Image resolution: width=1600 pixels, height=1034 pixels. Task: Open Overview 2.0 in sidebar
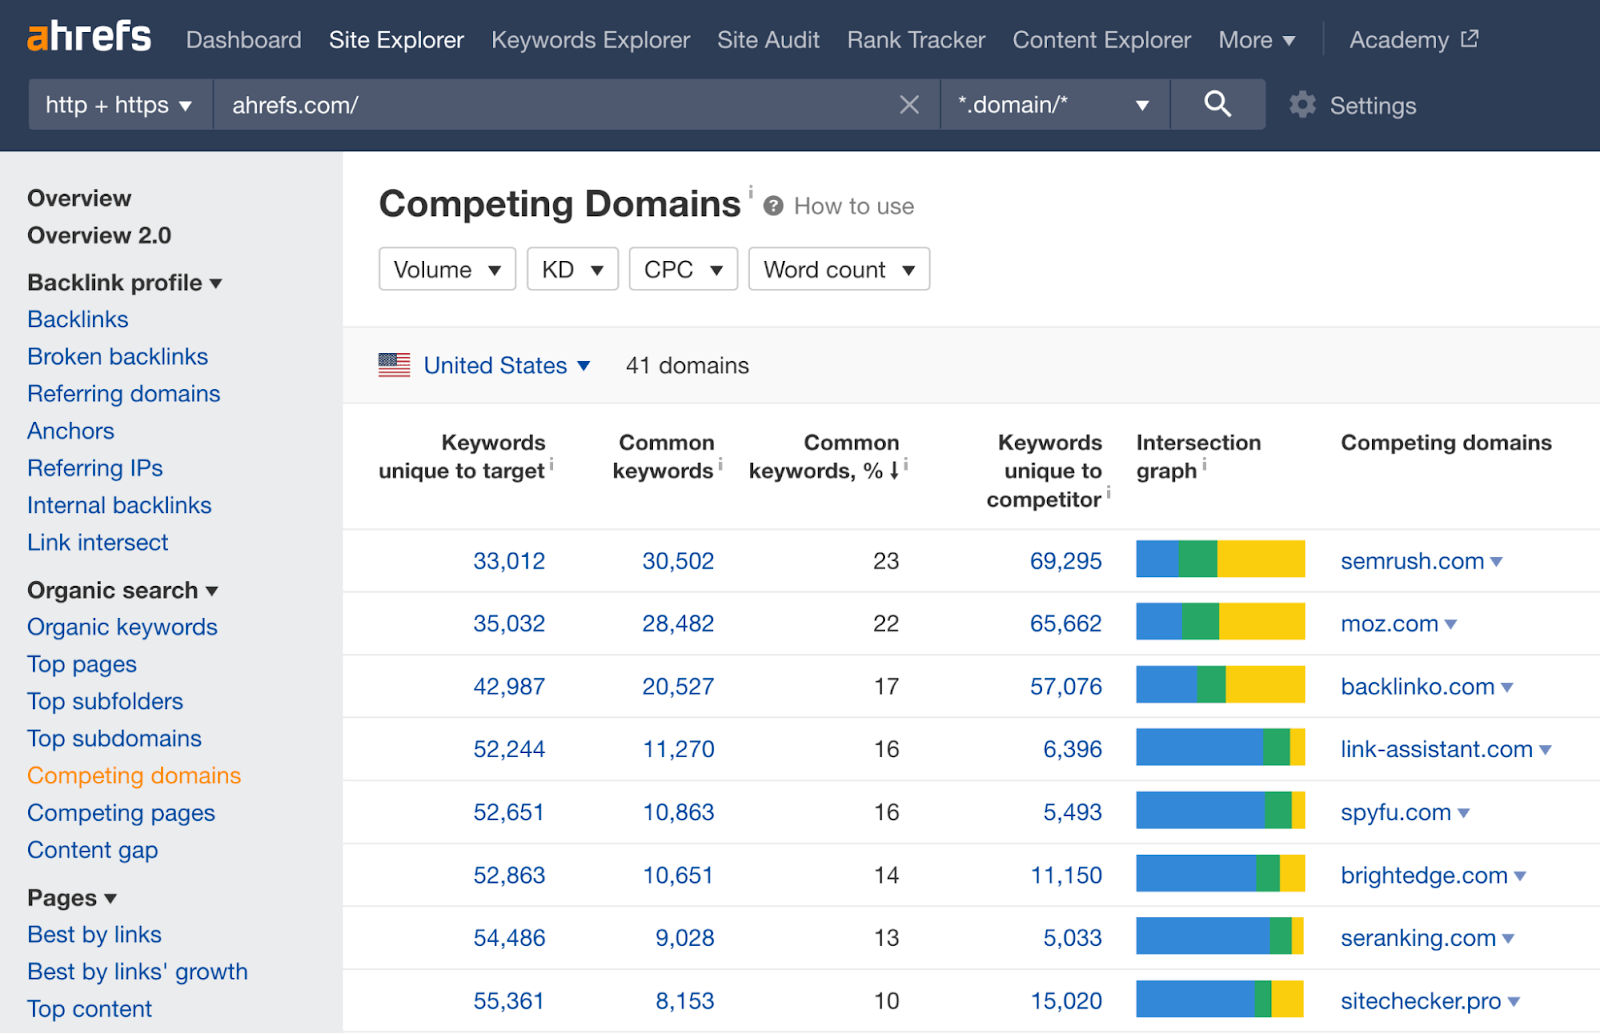click(99, 235)
